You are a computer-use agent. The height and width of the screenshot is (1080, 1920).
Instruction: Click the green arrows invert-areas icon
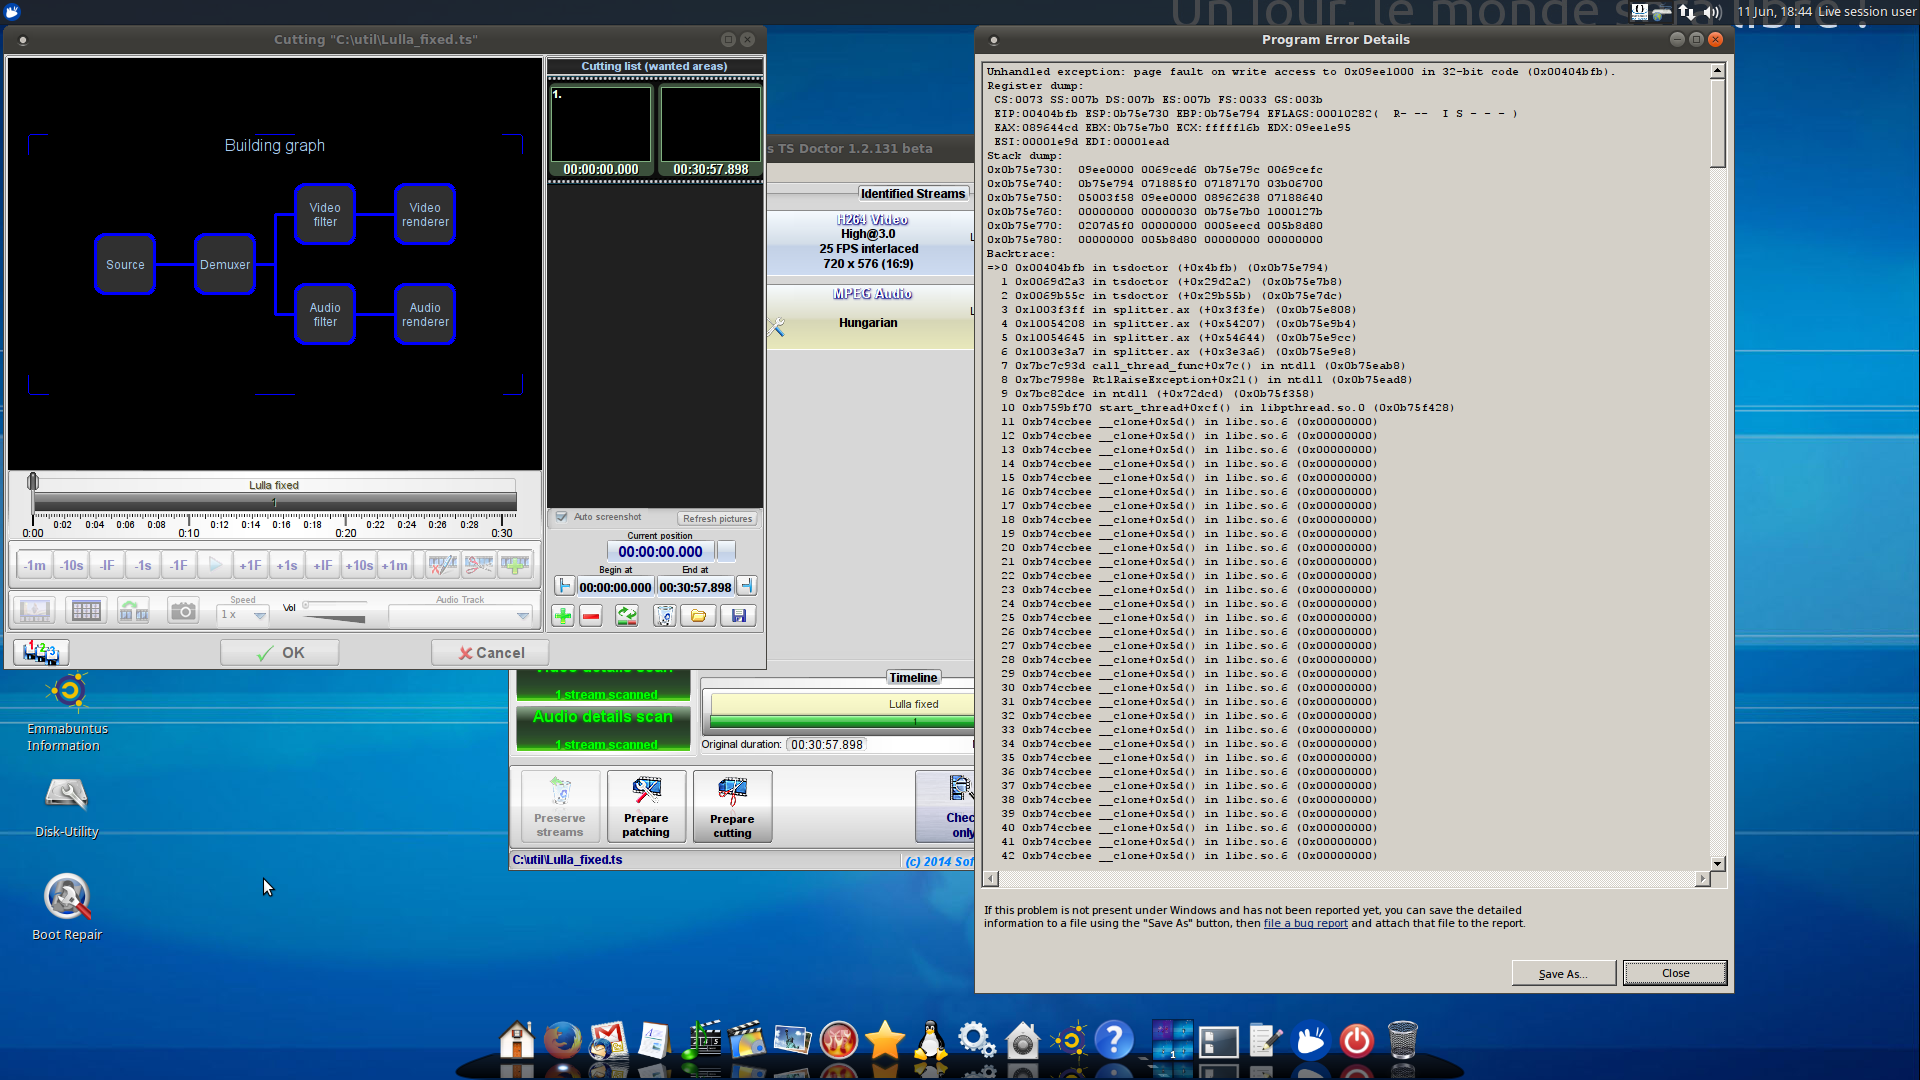click(627, 616)
